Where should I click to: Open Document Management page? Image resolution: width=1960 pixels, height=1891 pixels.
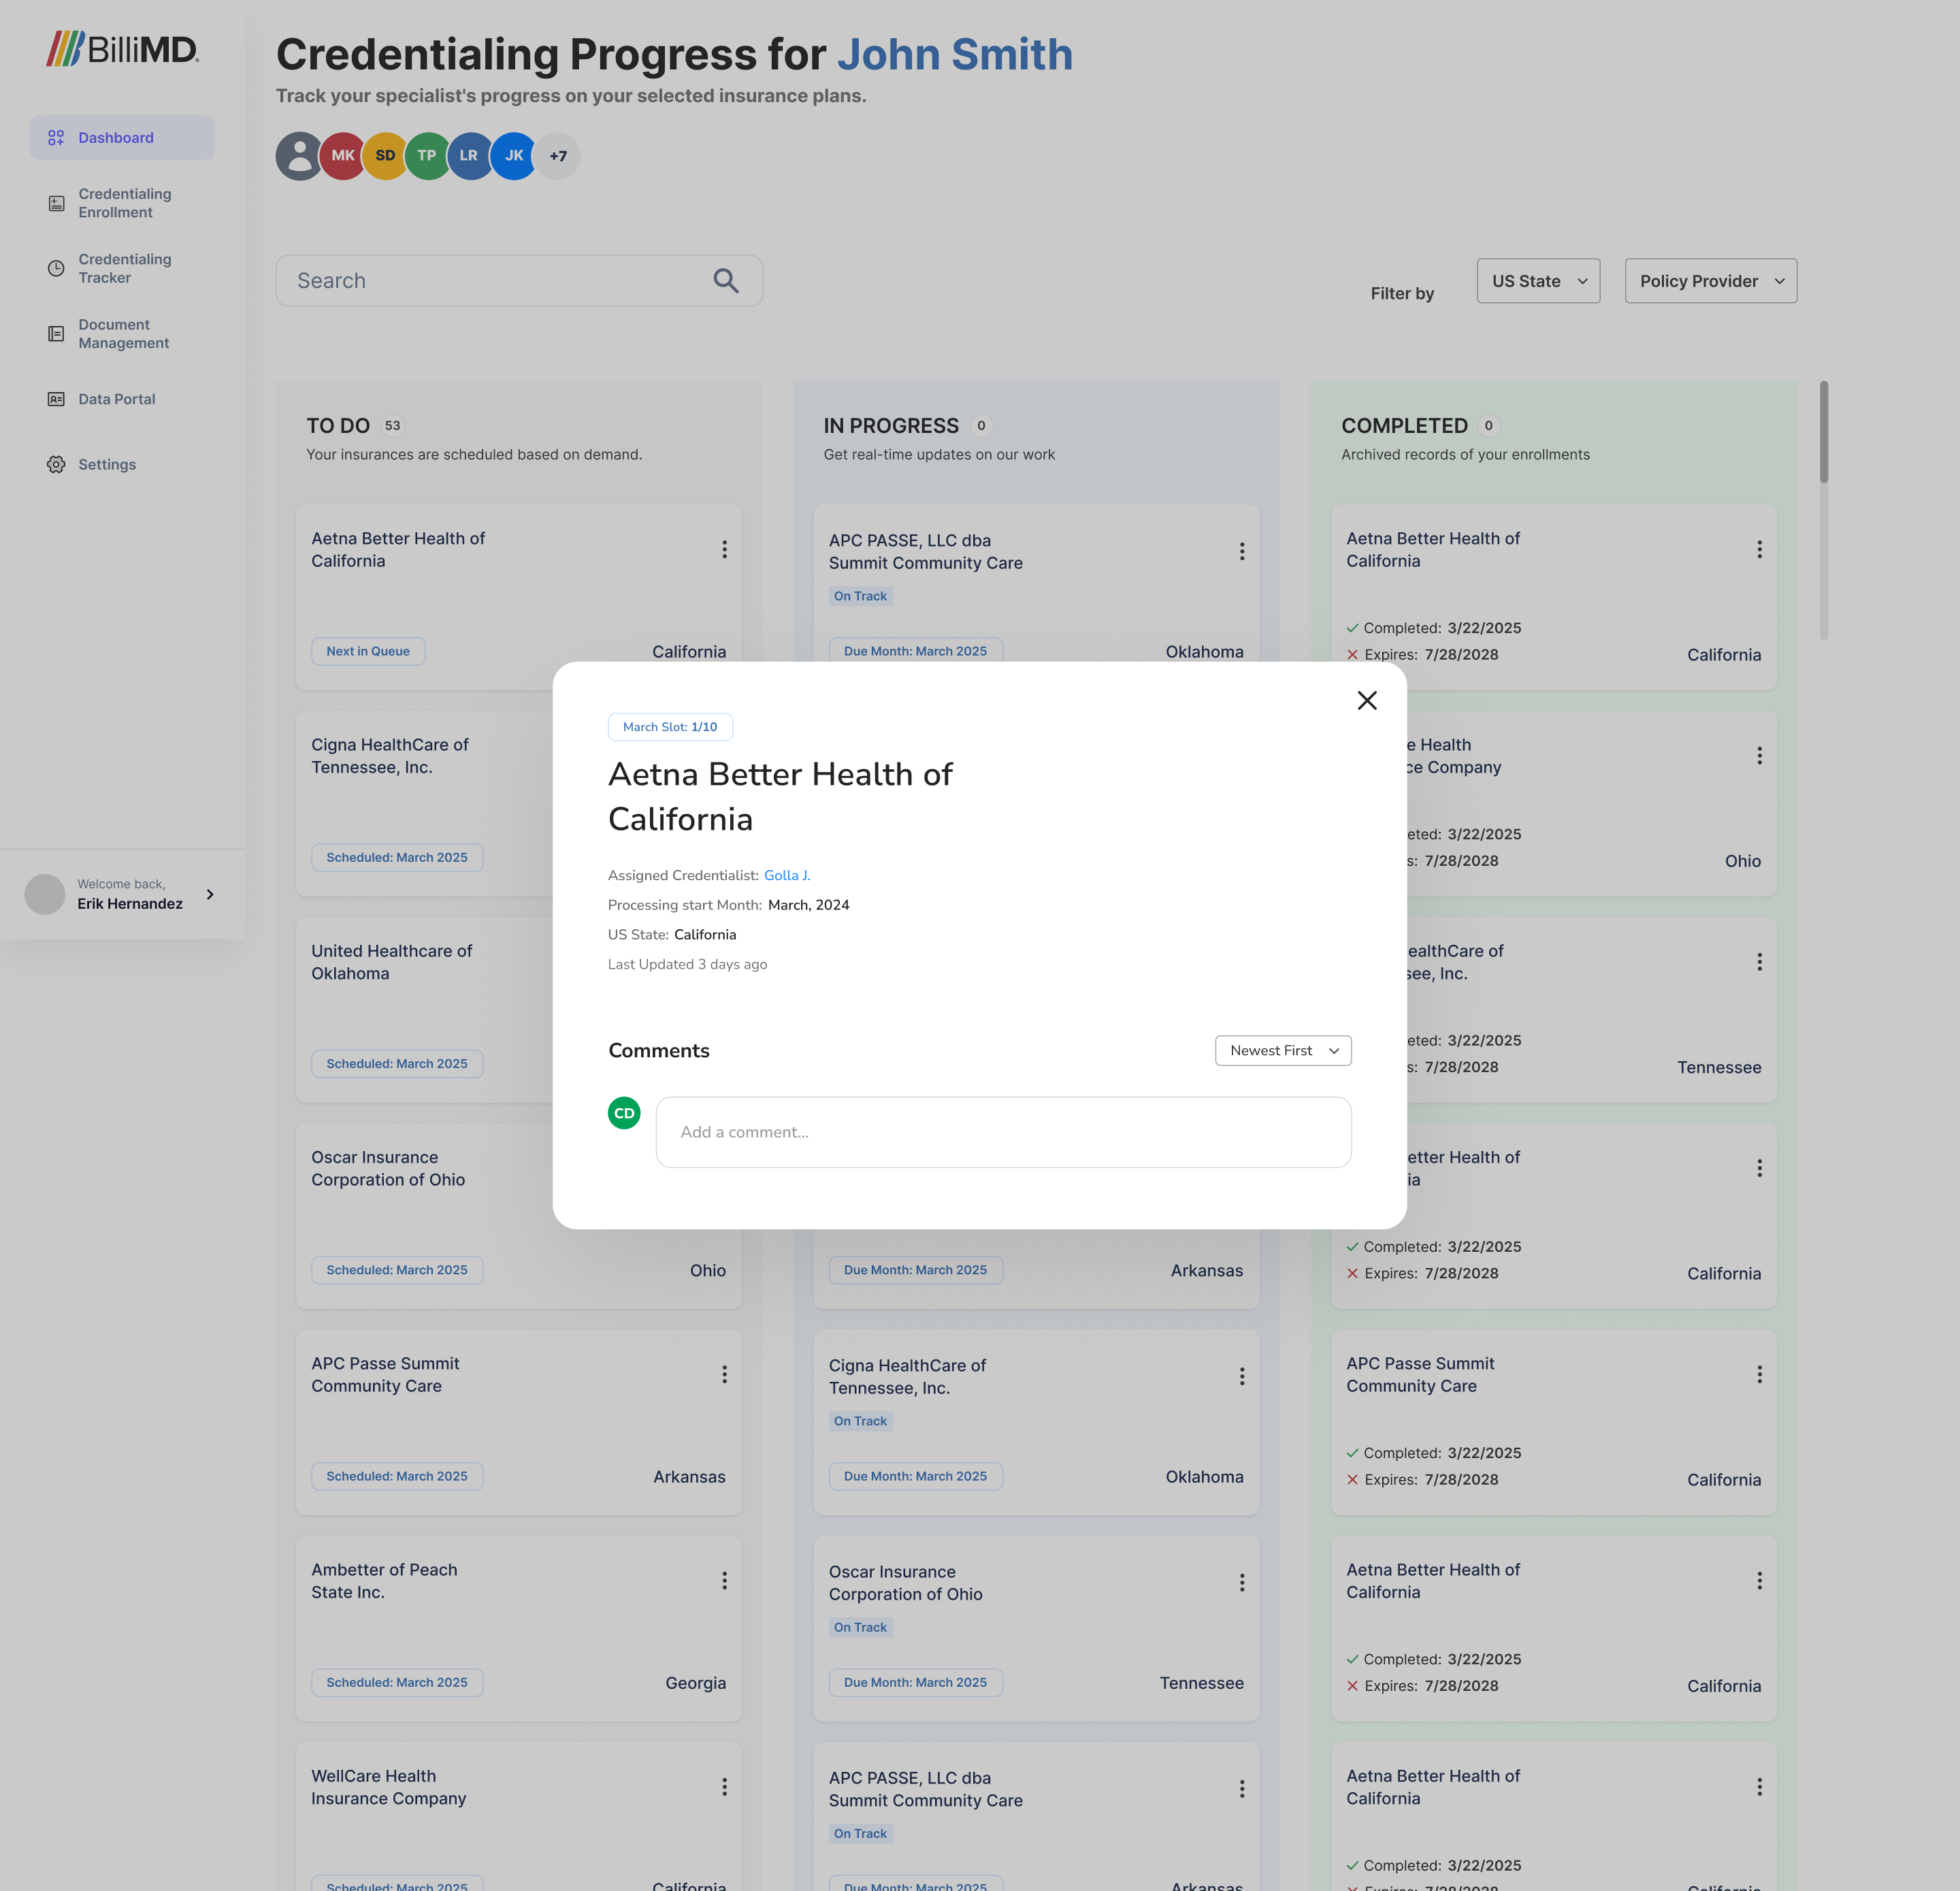(122, 334)
